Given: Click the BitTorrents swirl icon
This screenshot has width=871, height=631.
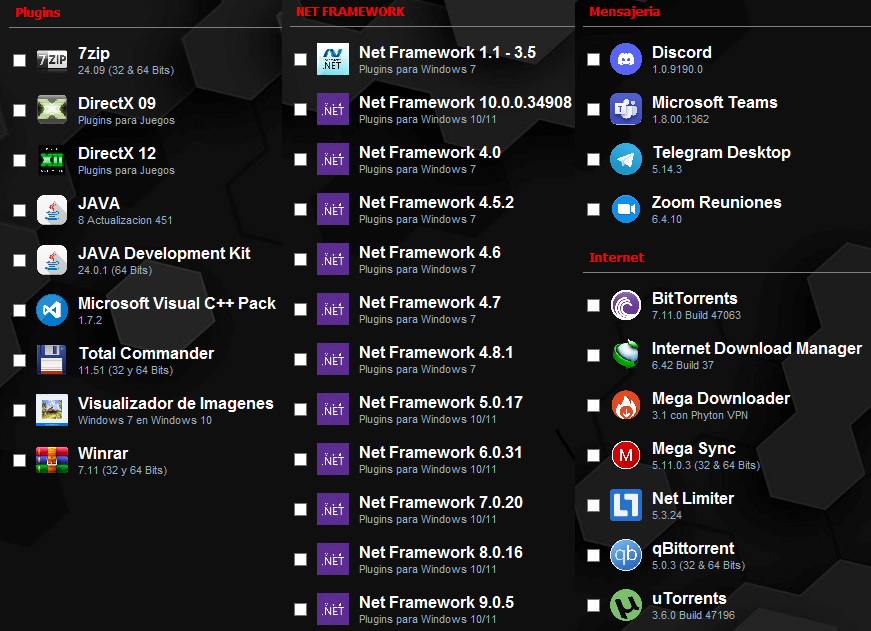Looking at the screenshot, I should [x=625, y=305].
